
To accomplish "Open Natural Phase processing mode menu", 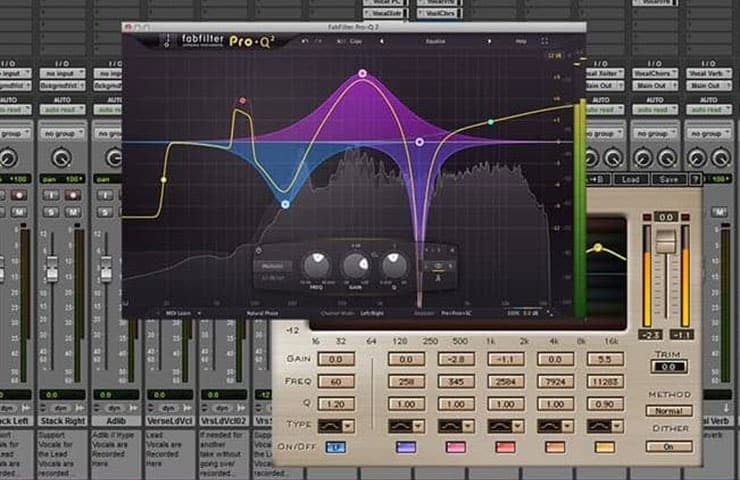I will (x=262, y=313).
